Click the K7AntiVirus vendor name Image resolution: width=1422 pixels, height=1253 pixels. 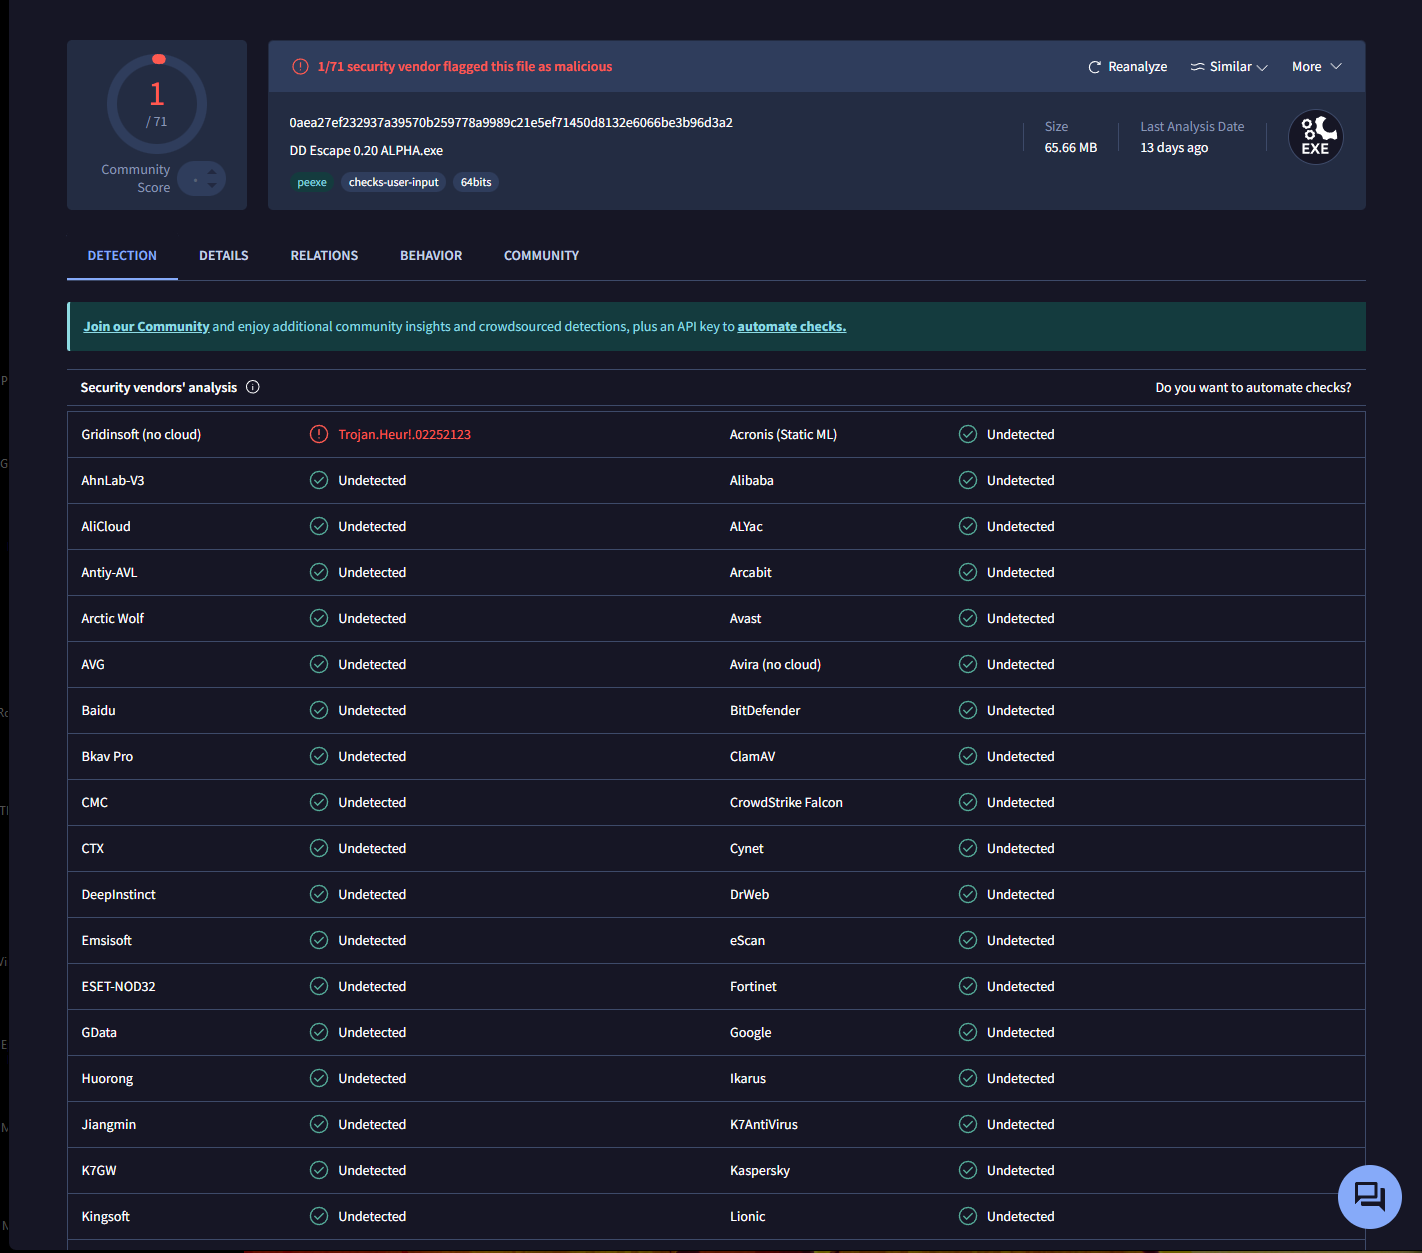pyautogui.click(x=764, y=1125)
